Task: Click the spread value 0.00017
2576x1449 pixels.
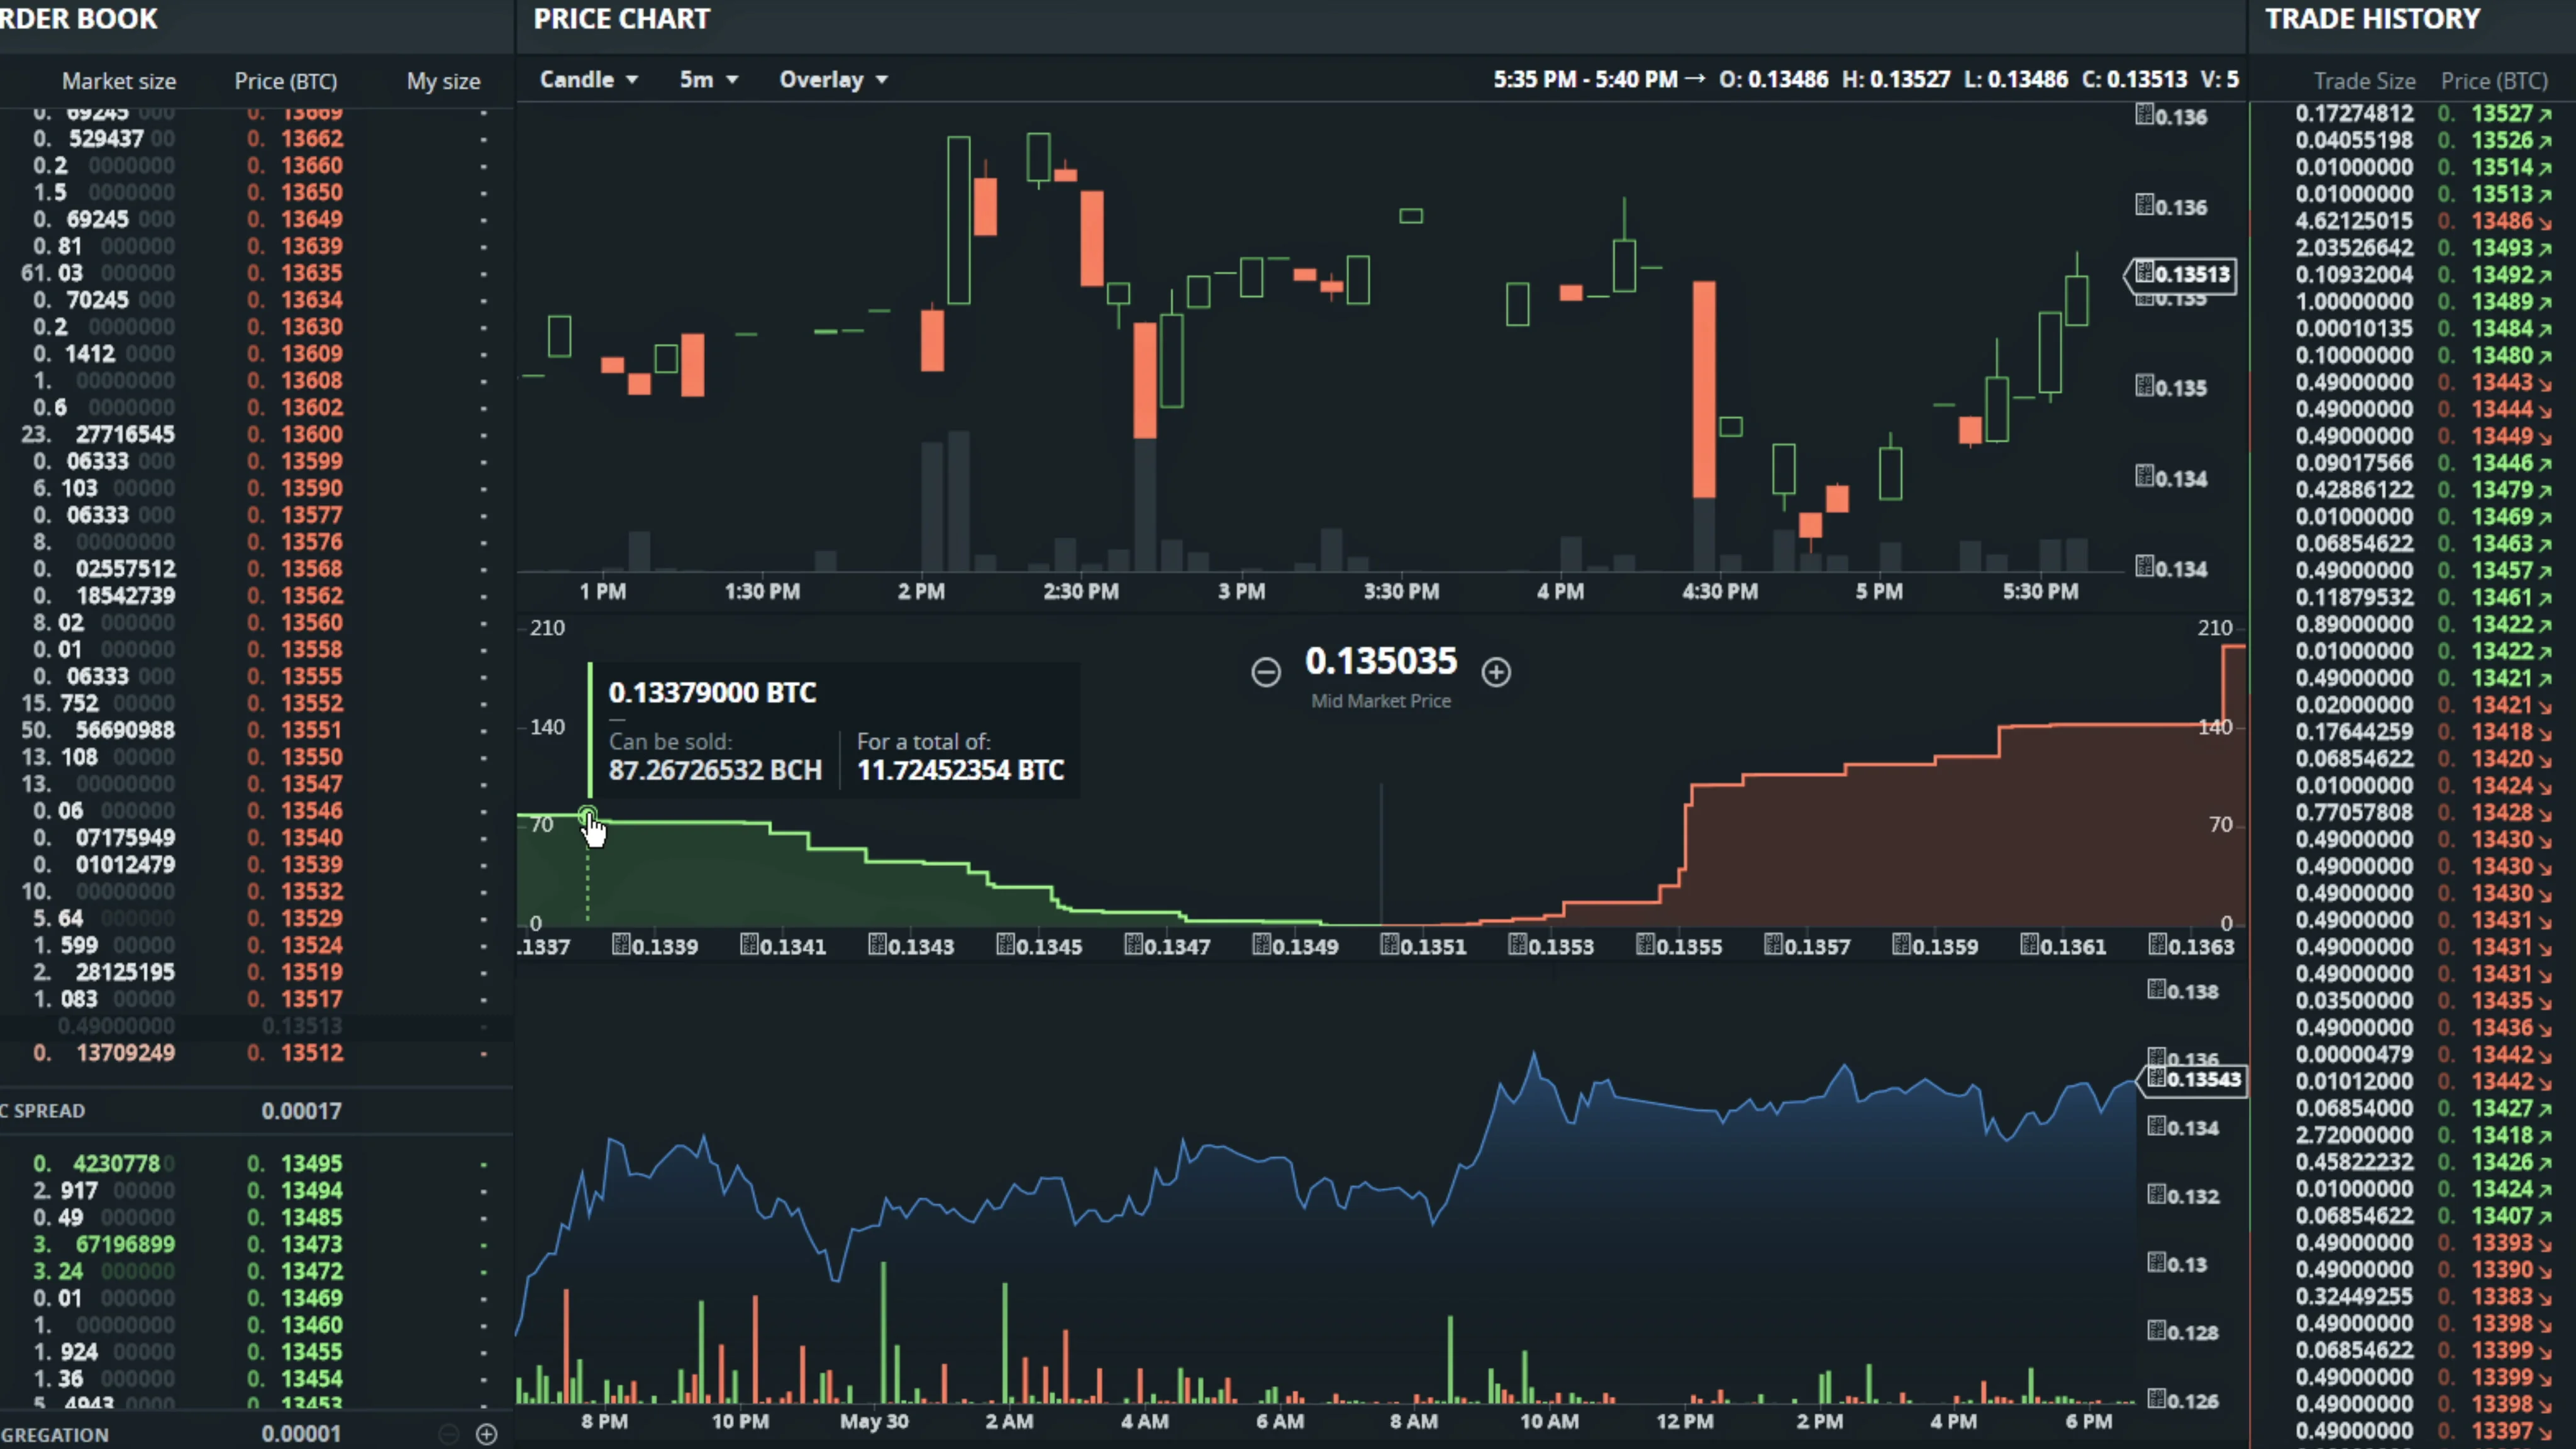Action: click(x=301, y=1111)
